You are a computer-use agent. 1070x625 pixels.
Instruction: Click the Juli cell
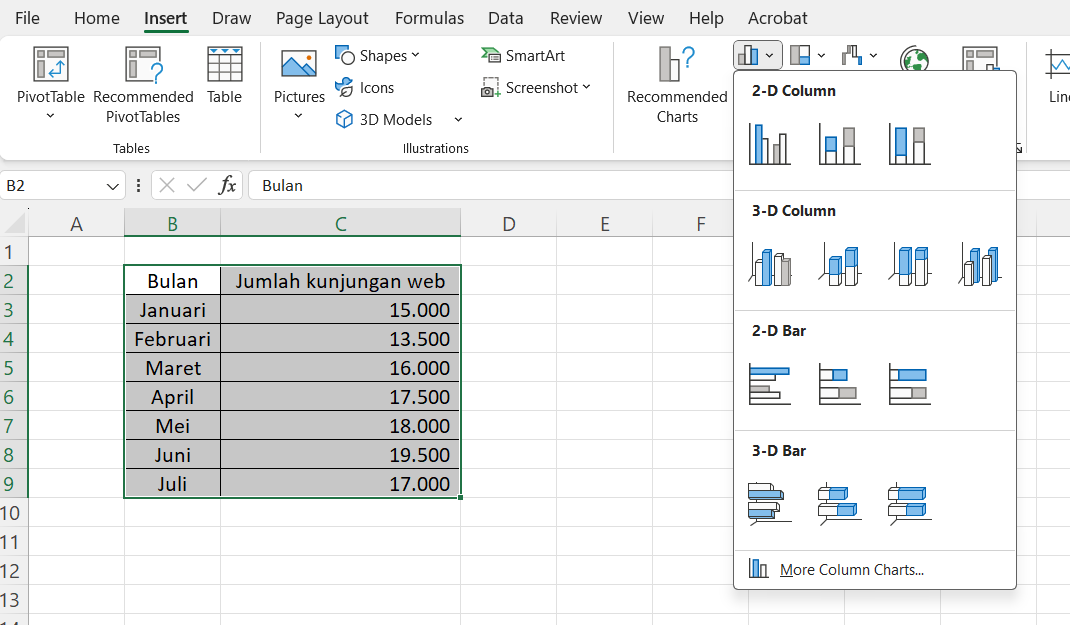pos(173,484)
